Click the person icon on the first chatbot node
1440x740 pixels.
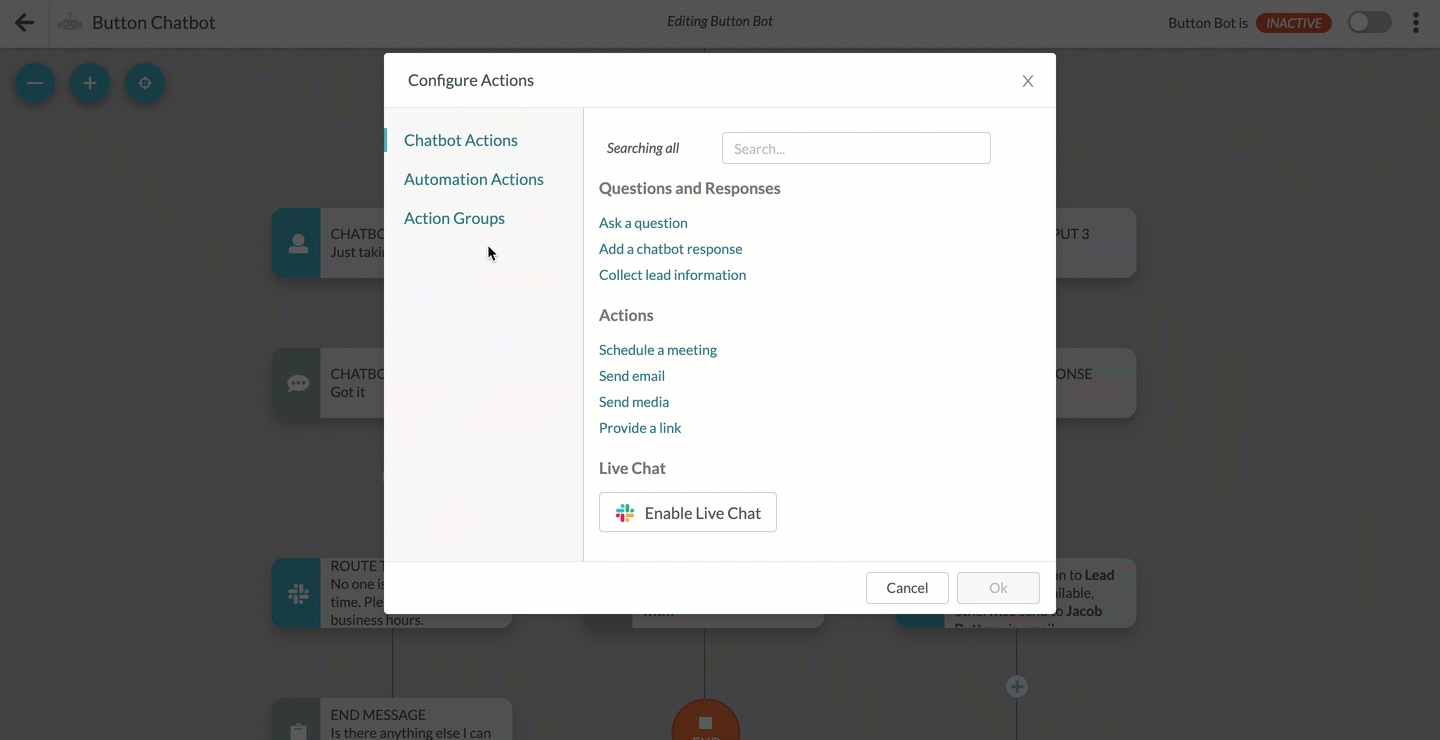298,243
